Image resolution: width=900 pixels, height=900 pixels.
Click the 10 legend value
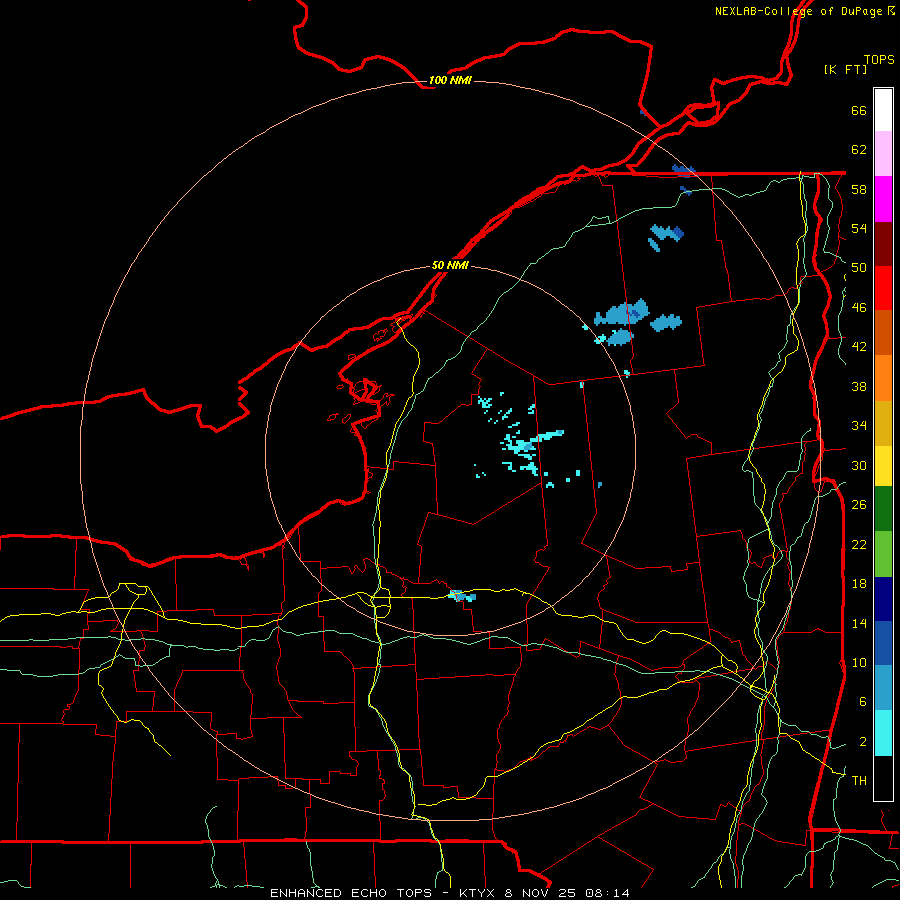(x=859, y=662)
